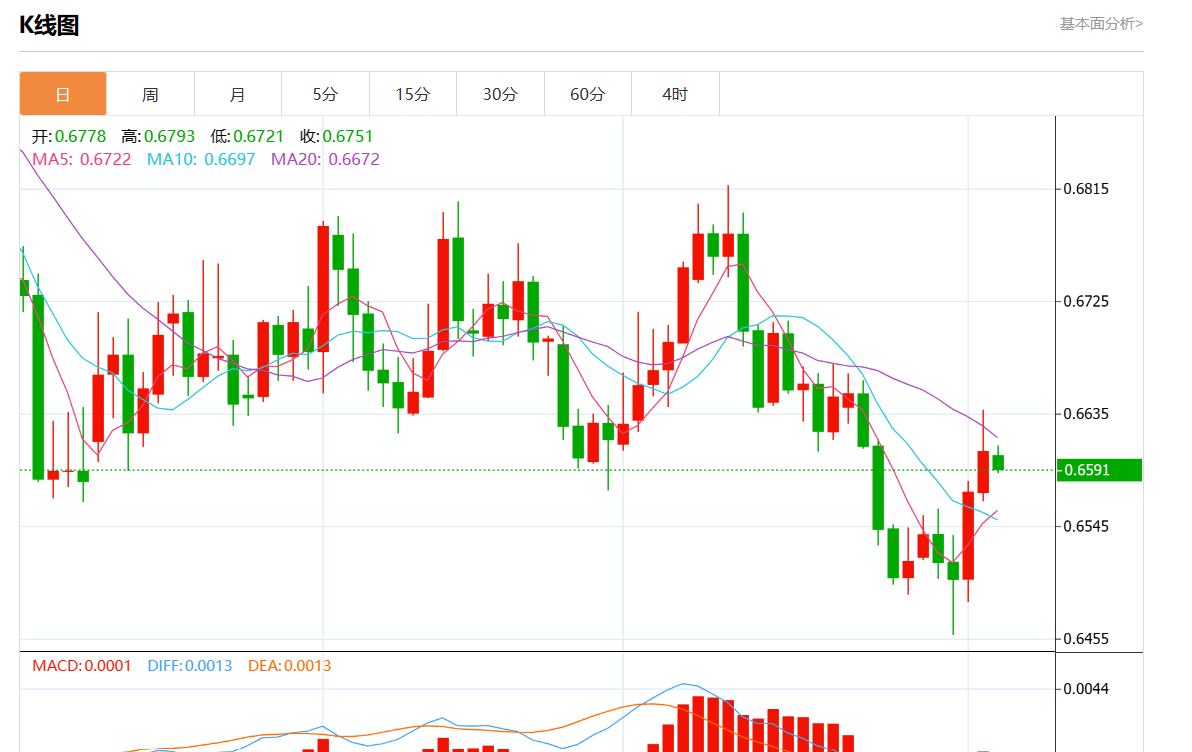Select the 日 daily chart tab
The image size is (1192, 752).
pyautogui.click(x=63, y=94)
